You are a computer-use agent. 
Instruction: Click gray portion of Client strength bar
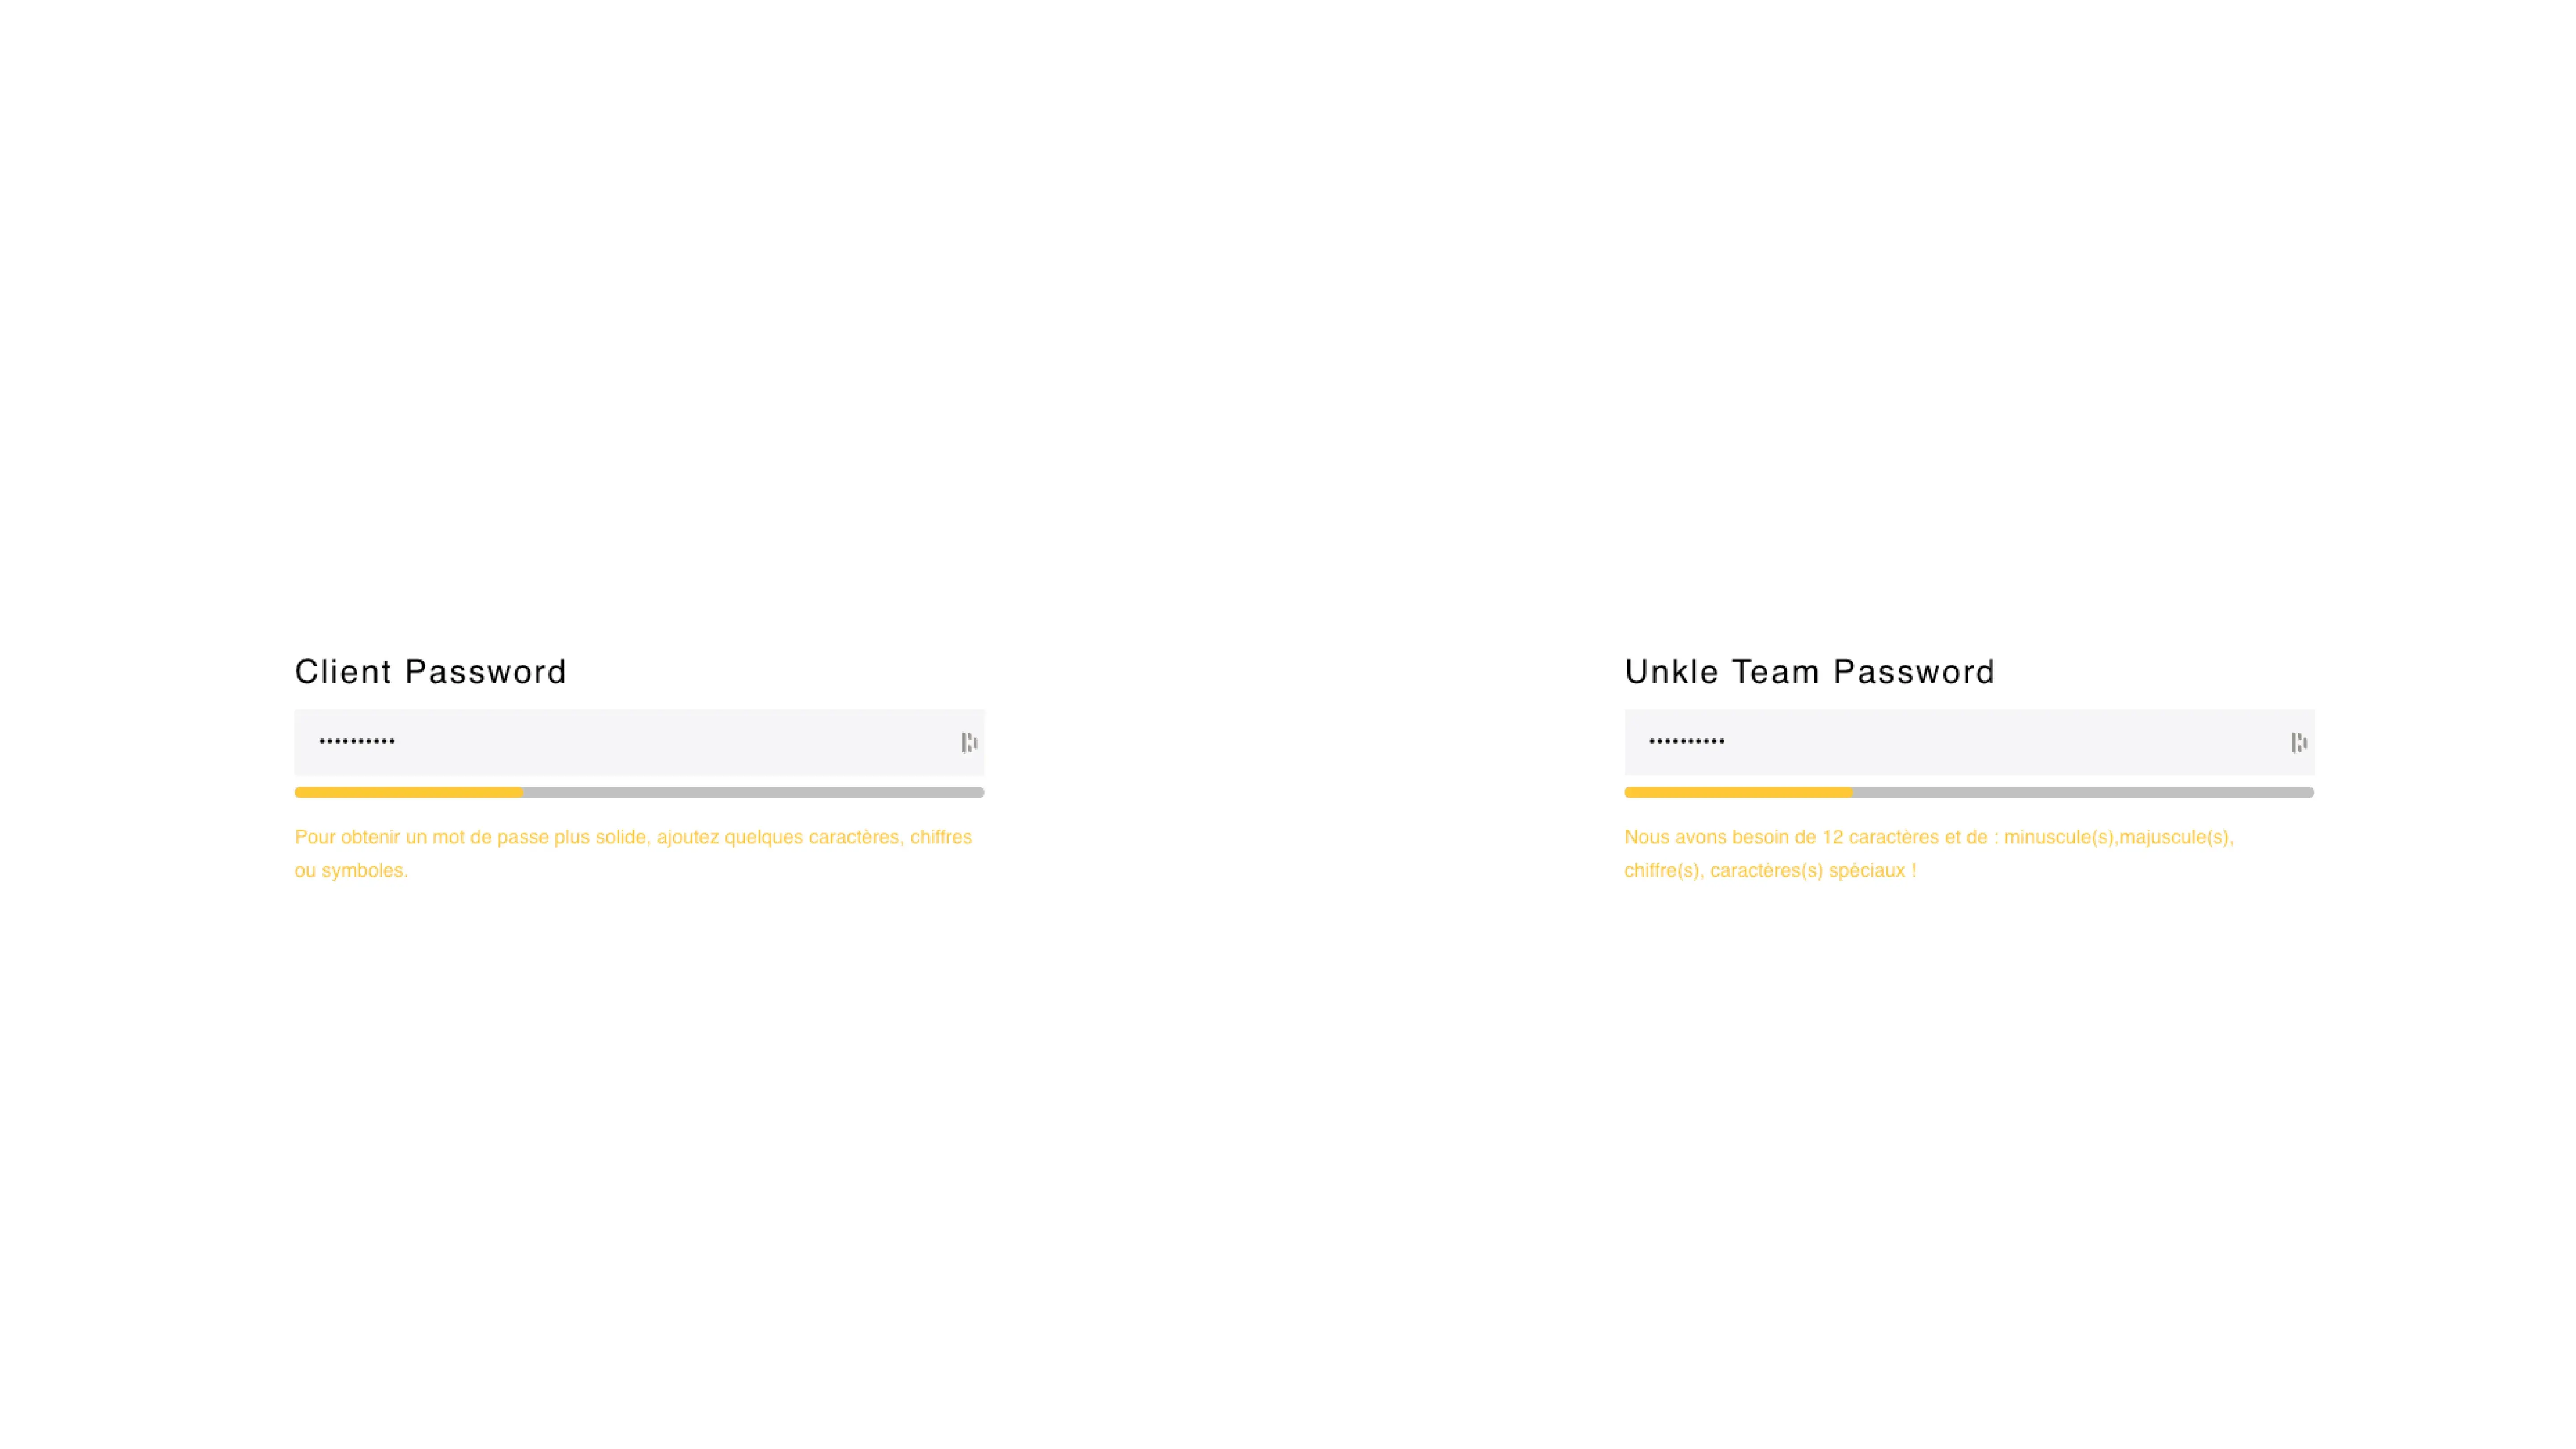point(754,792)
